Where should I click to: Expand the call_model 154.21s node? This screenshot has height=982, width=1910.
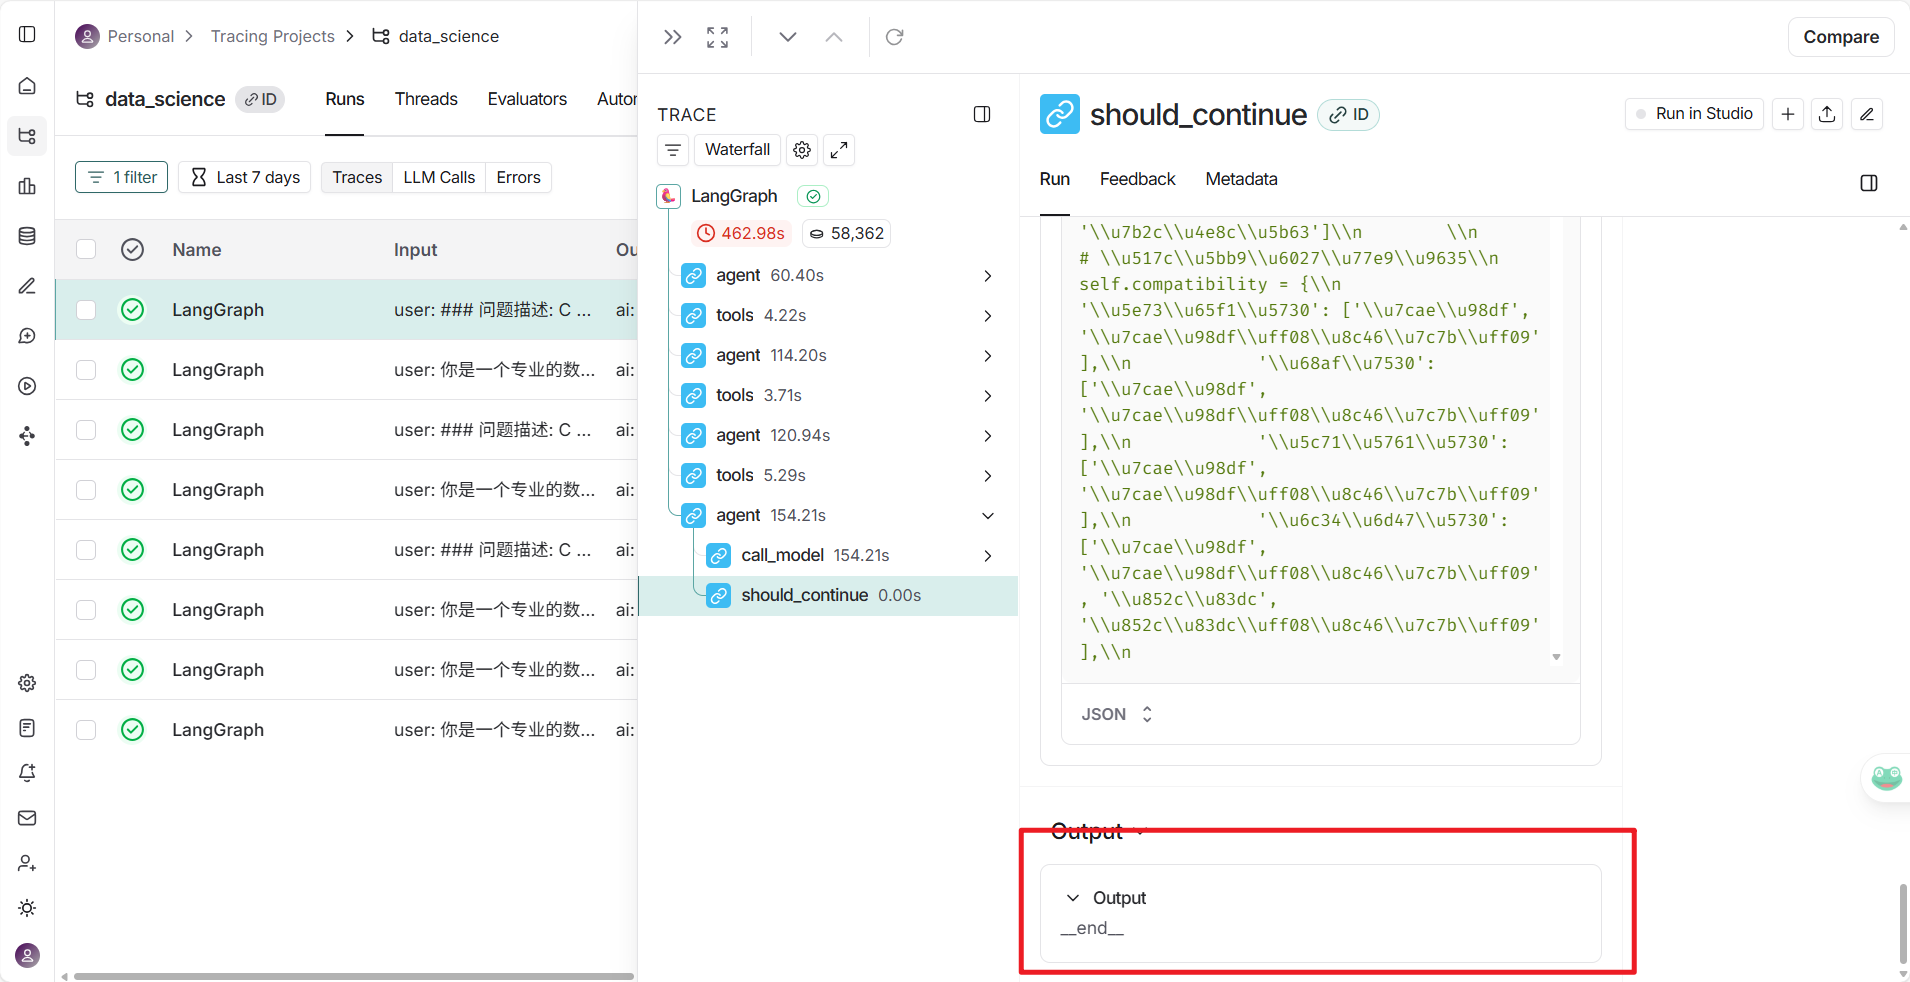click(x=987, y=556)
